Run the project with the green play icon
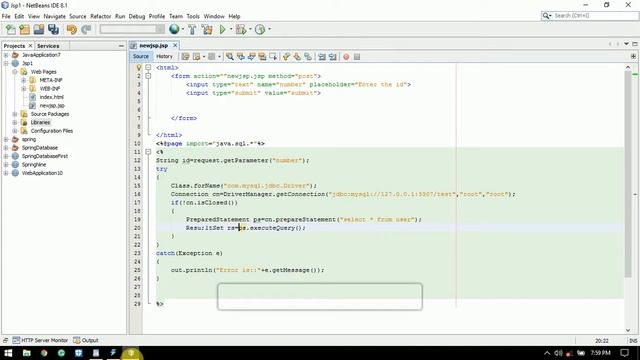The height and width of the screenshot is (360, 640). pyautogui.click(x=222, y=29)
